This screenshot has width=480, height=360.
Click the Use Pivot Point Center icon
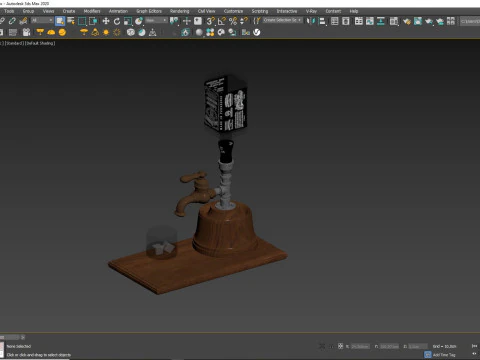click(174, 21)
